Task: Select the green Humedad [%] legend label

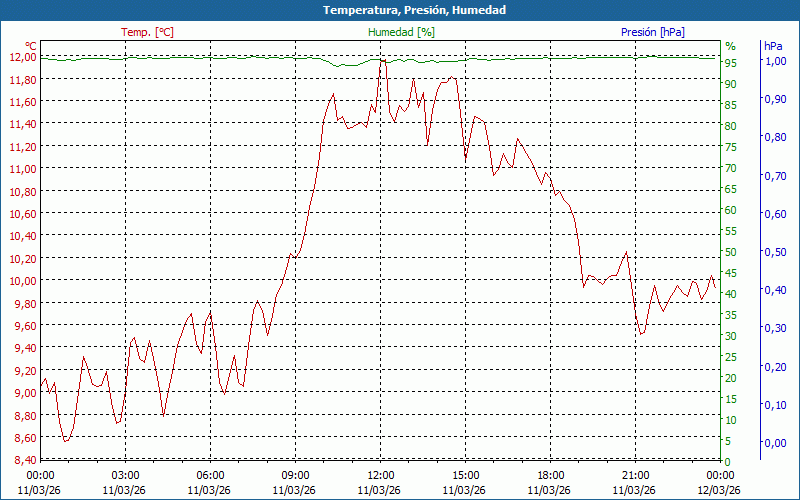Action: [401, 32]
